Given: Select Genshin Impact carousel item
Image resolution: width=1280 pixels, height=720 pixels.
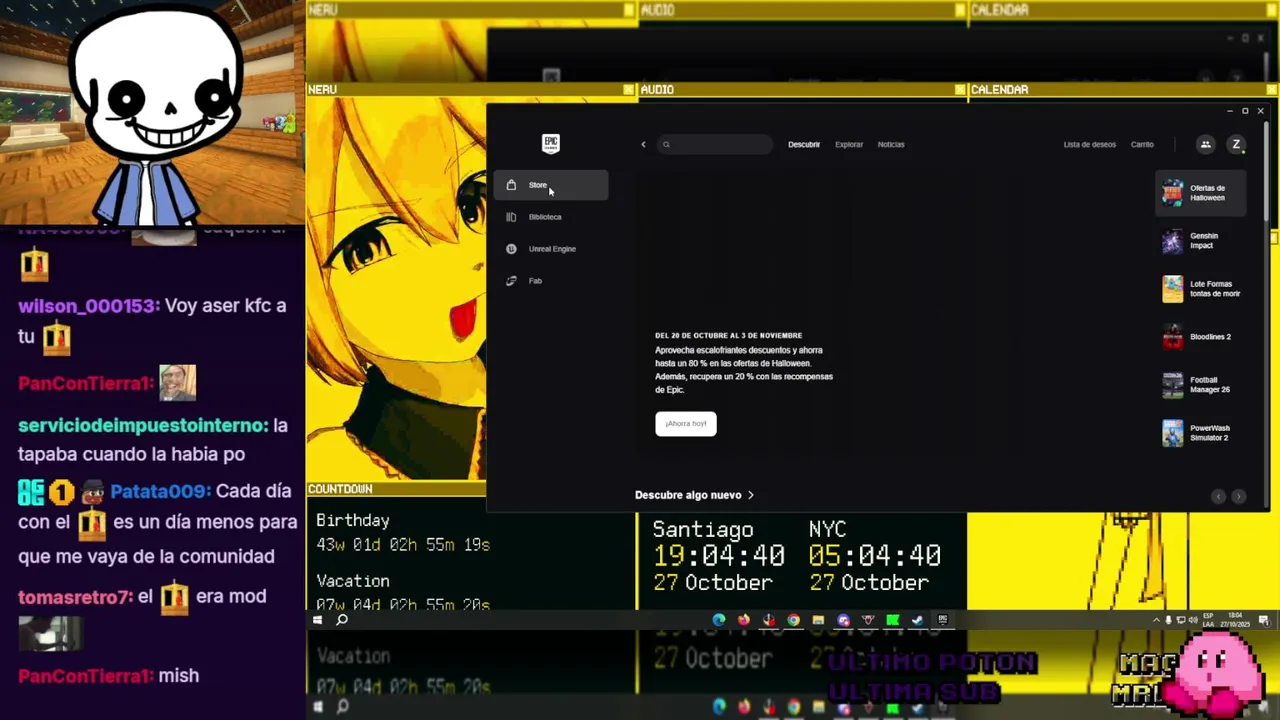Looking at the screenshot, I should [1201, 241].
